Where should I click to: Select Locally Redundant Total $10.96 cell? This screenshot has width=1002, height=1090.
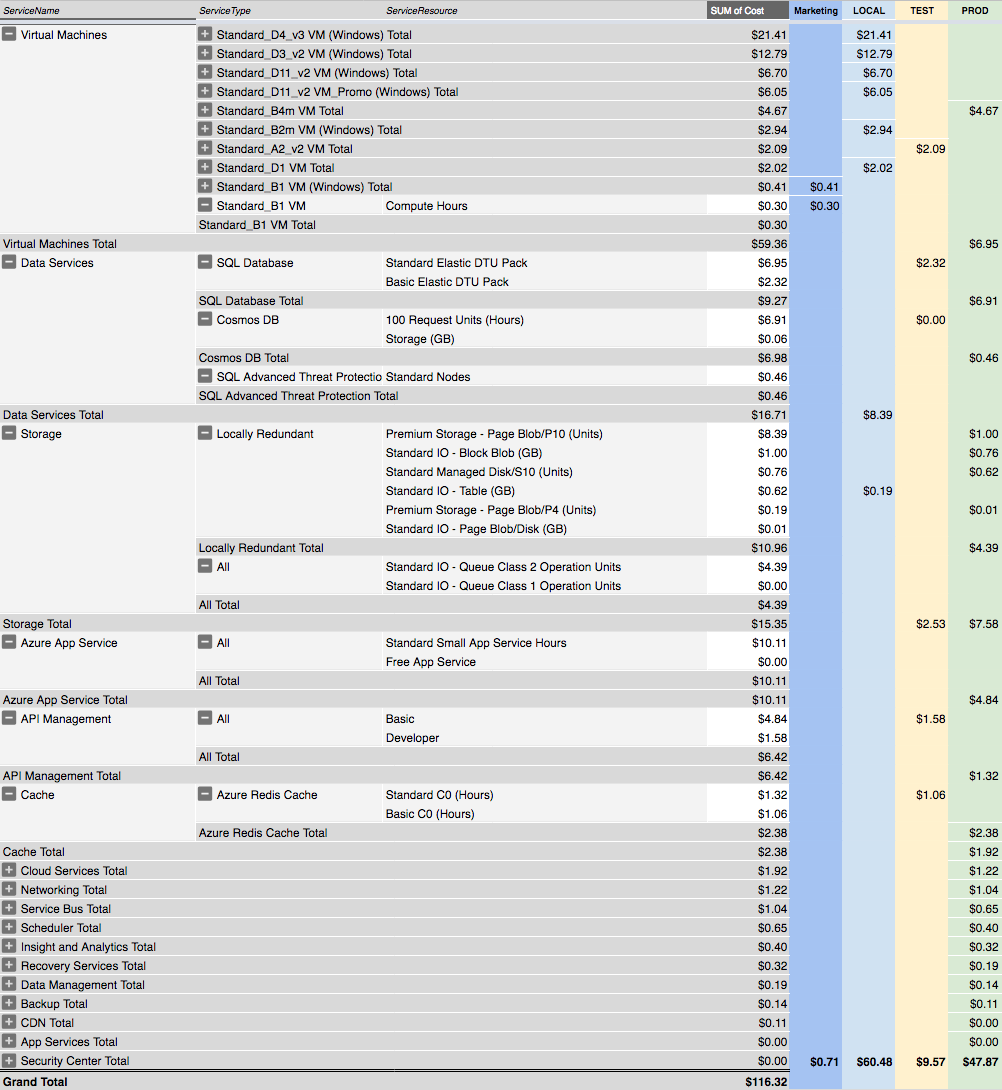click(748, 548)
